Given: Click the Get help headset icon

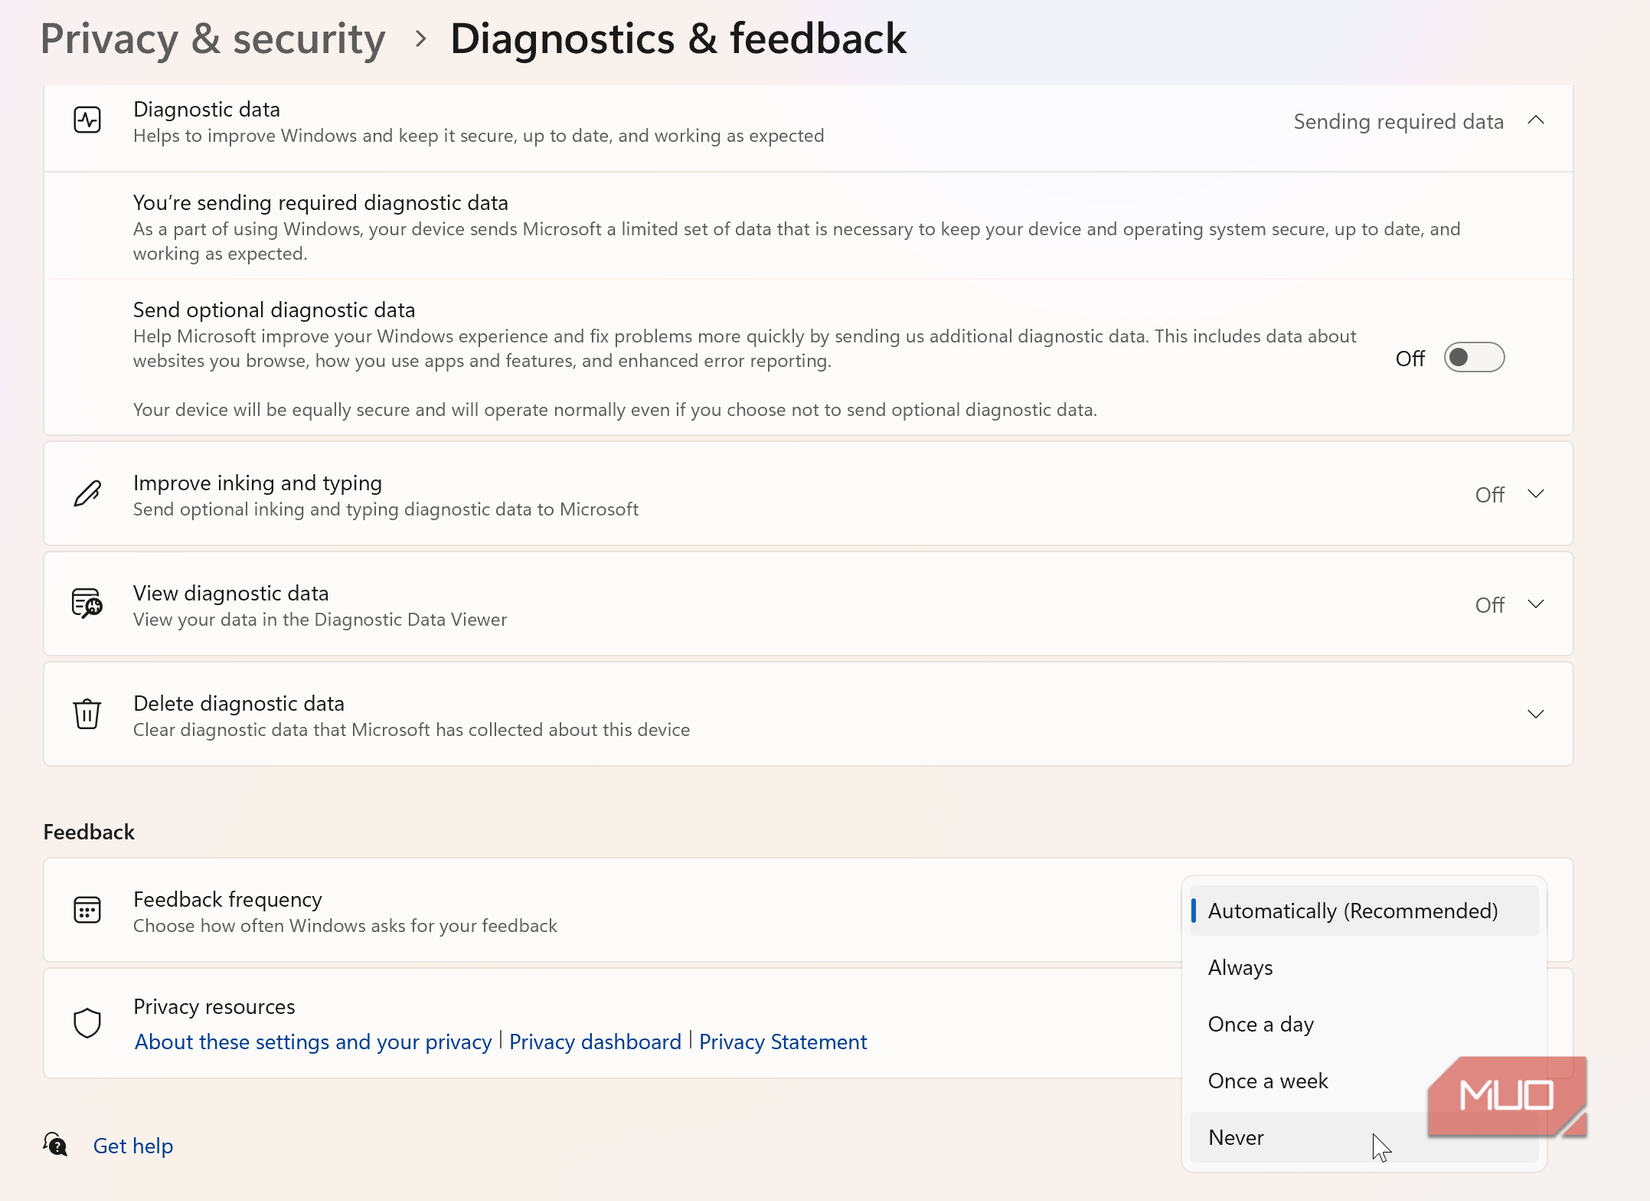Looking at the screenshot, I should [x=55, y=1144].
